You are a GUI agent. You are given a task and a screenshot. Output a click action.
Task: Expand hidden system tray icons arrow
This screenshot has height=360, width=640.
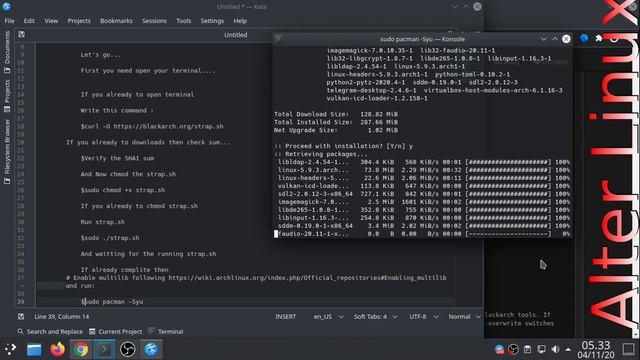(x=568, y=349)
